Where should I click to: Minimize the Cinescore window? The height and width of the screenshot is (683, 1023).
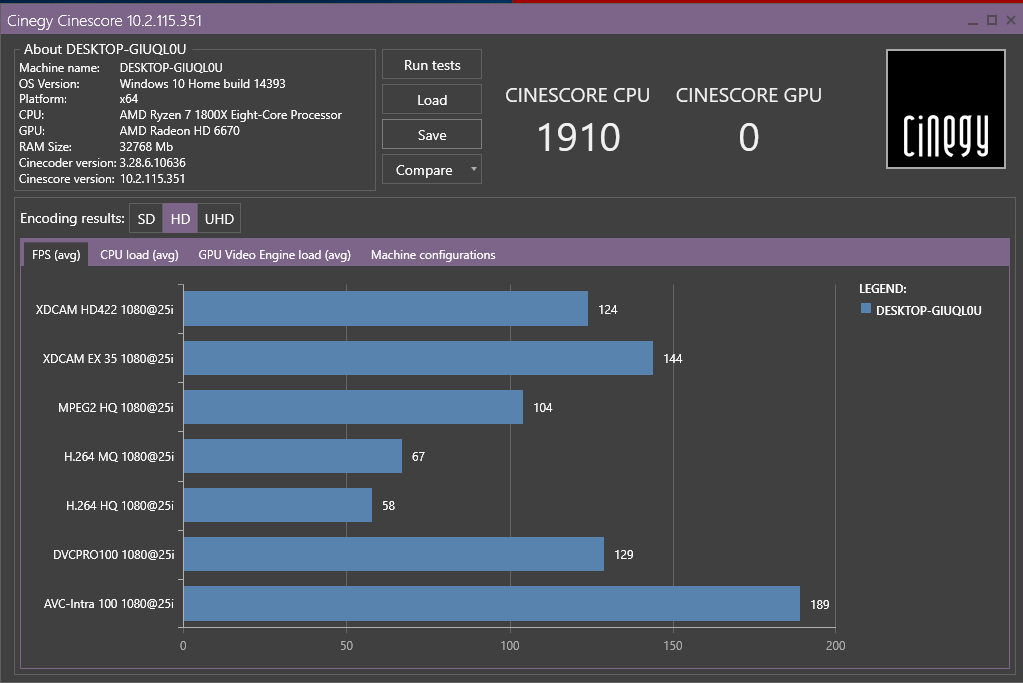973,21
